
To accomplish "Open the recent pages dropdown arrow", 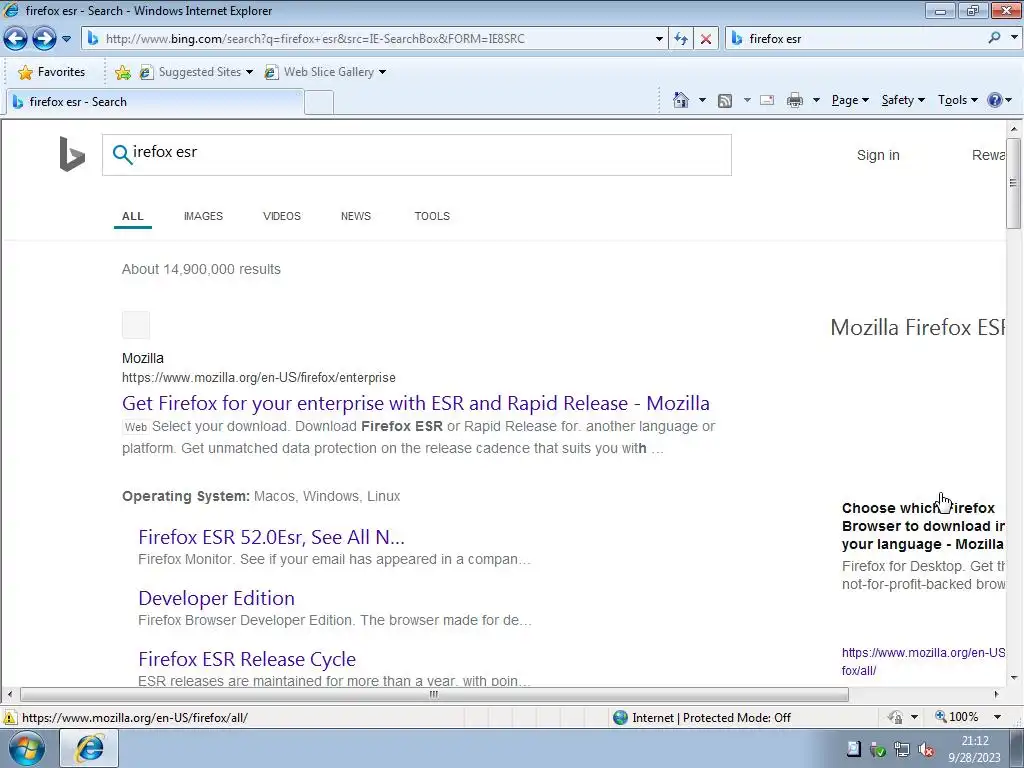I will click(66, 39).
